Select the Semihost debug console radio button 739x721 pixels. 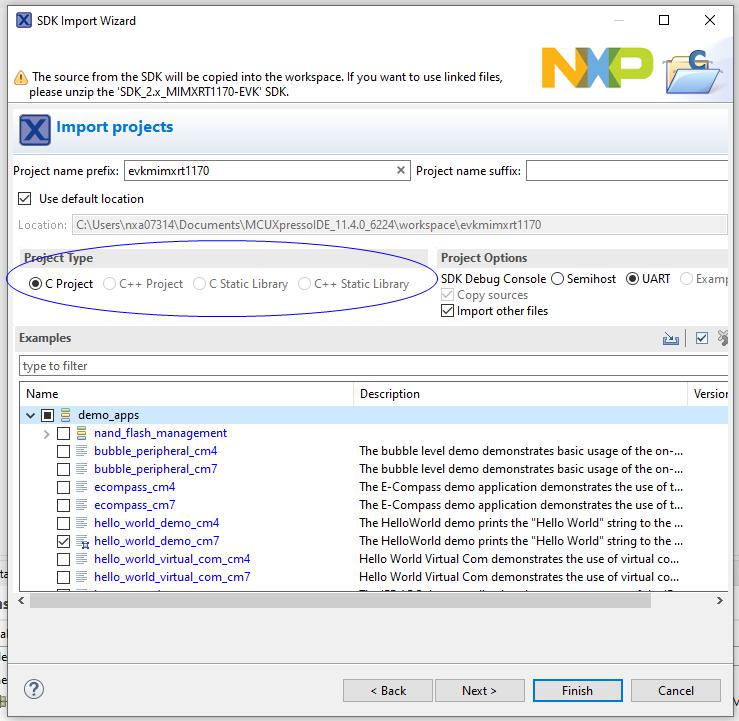pos(557,279)
